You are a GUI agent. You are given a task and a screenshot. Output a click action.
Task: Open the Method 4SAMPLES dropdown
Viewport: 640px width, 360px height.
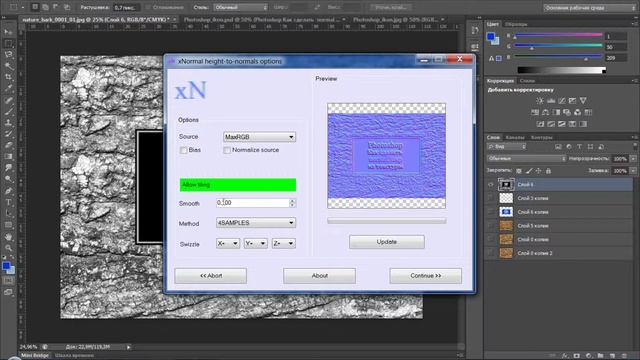(256, 223)
